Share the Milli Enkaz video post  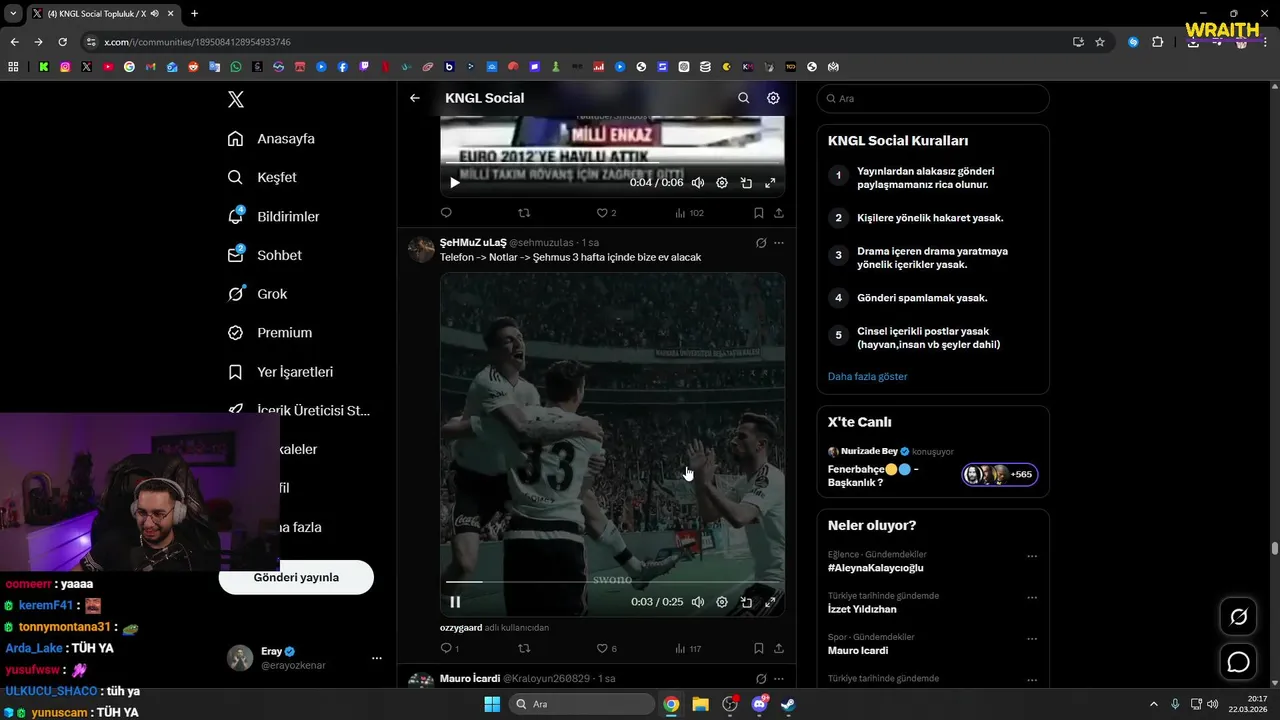[779, 213]
